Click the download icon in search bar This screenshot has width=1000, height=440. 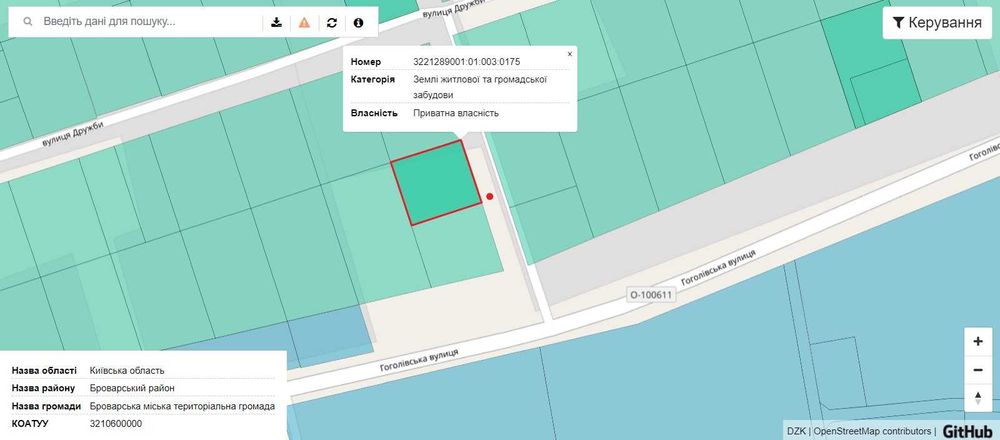276,22
